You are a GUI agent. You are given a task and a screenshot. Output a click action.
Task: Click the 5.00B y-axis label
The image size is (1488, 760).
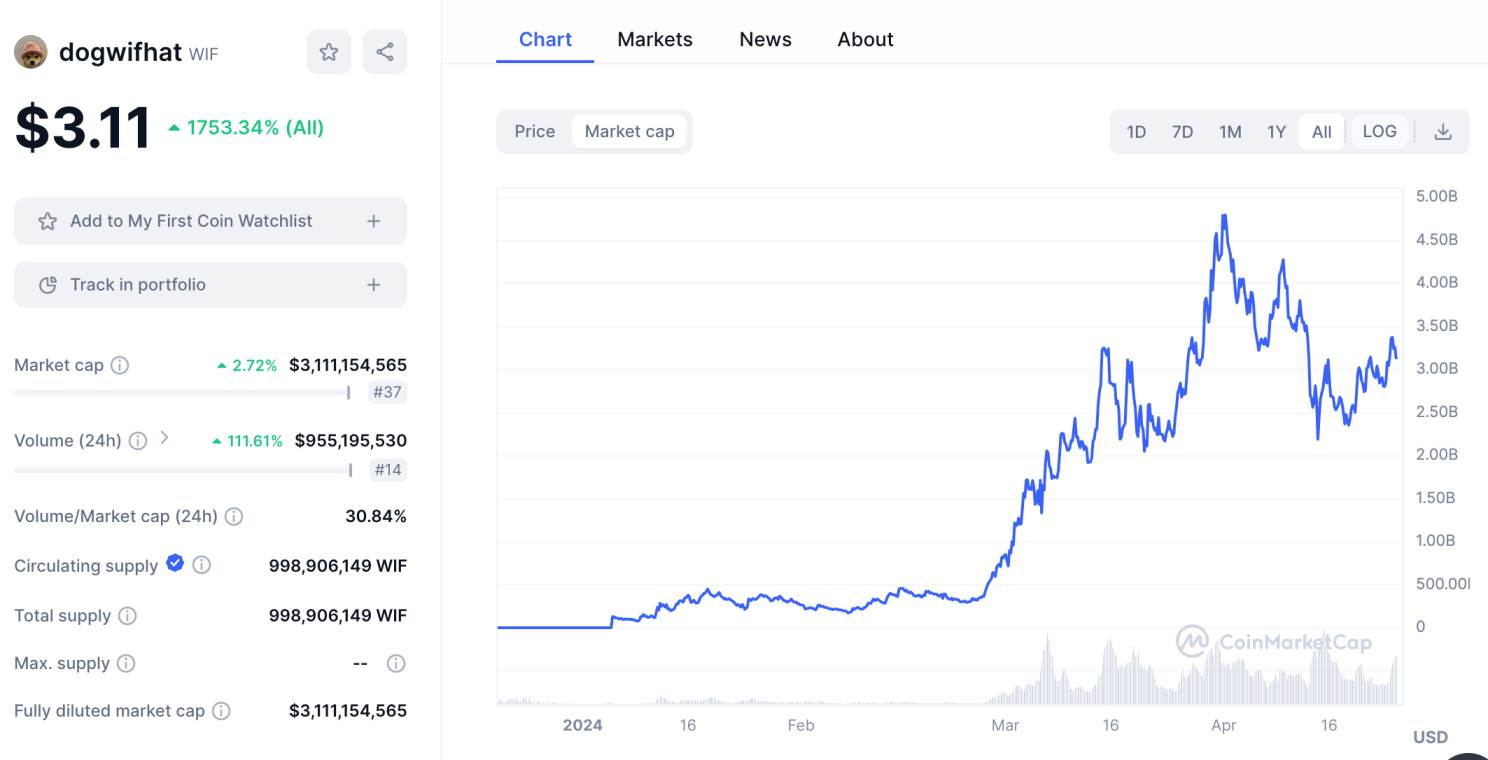(x=1436, y=196)
